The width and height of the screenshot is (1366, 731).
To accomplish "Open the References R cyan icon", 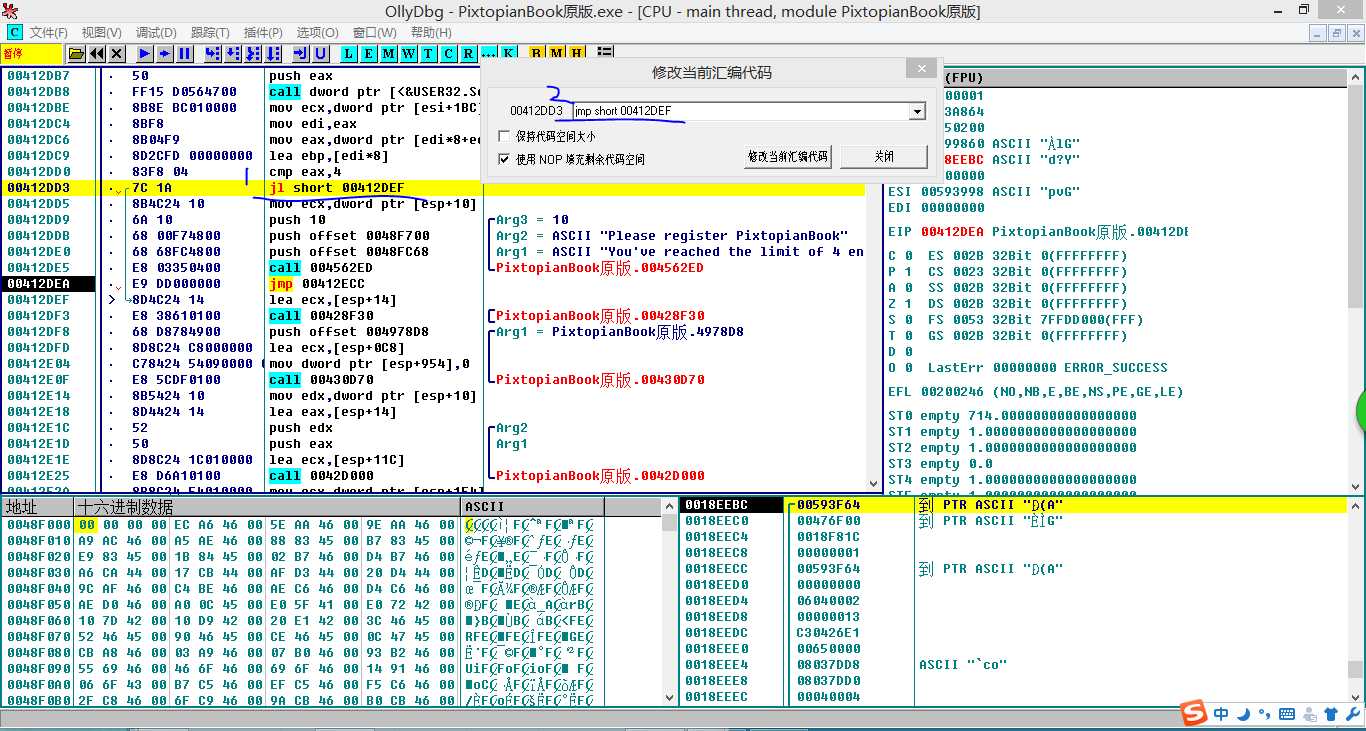I will (468, 53).
